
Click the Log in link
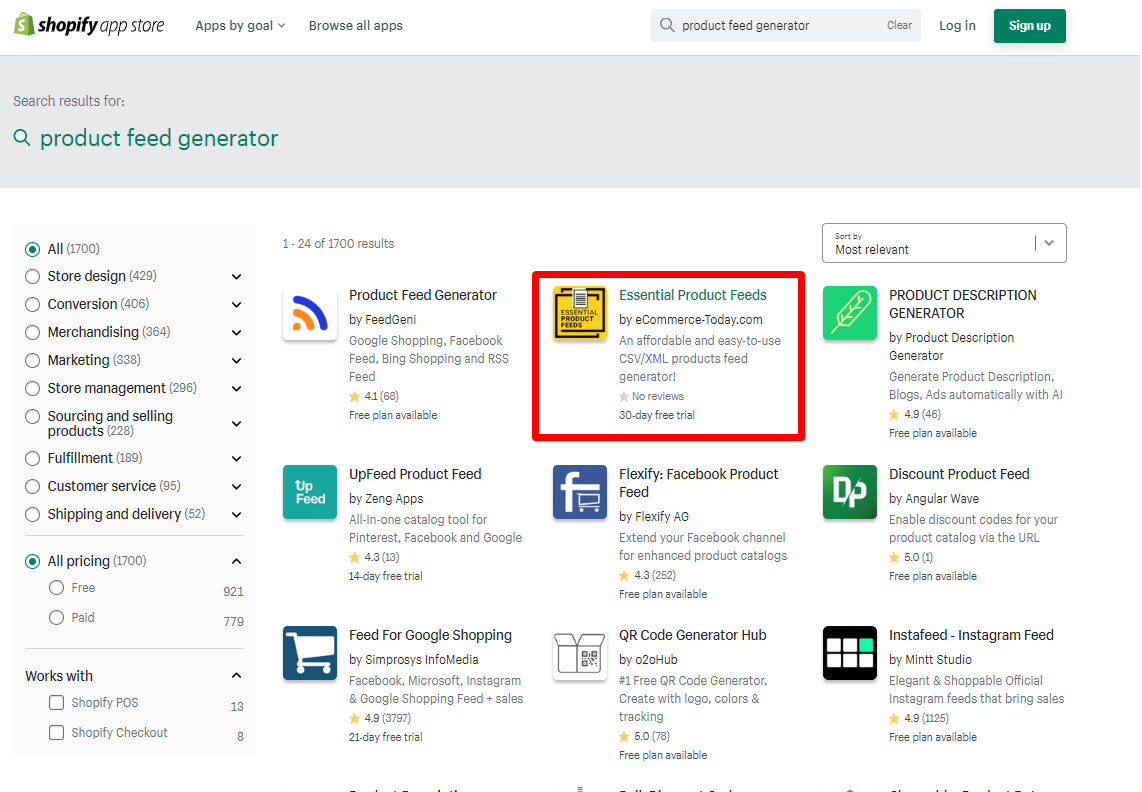point(957,26)
